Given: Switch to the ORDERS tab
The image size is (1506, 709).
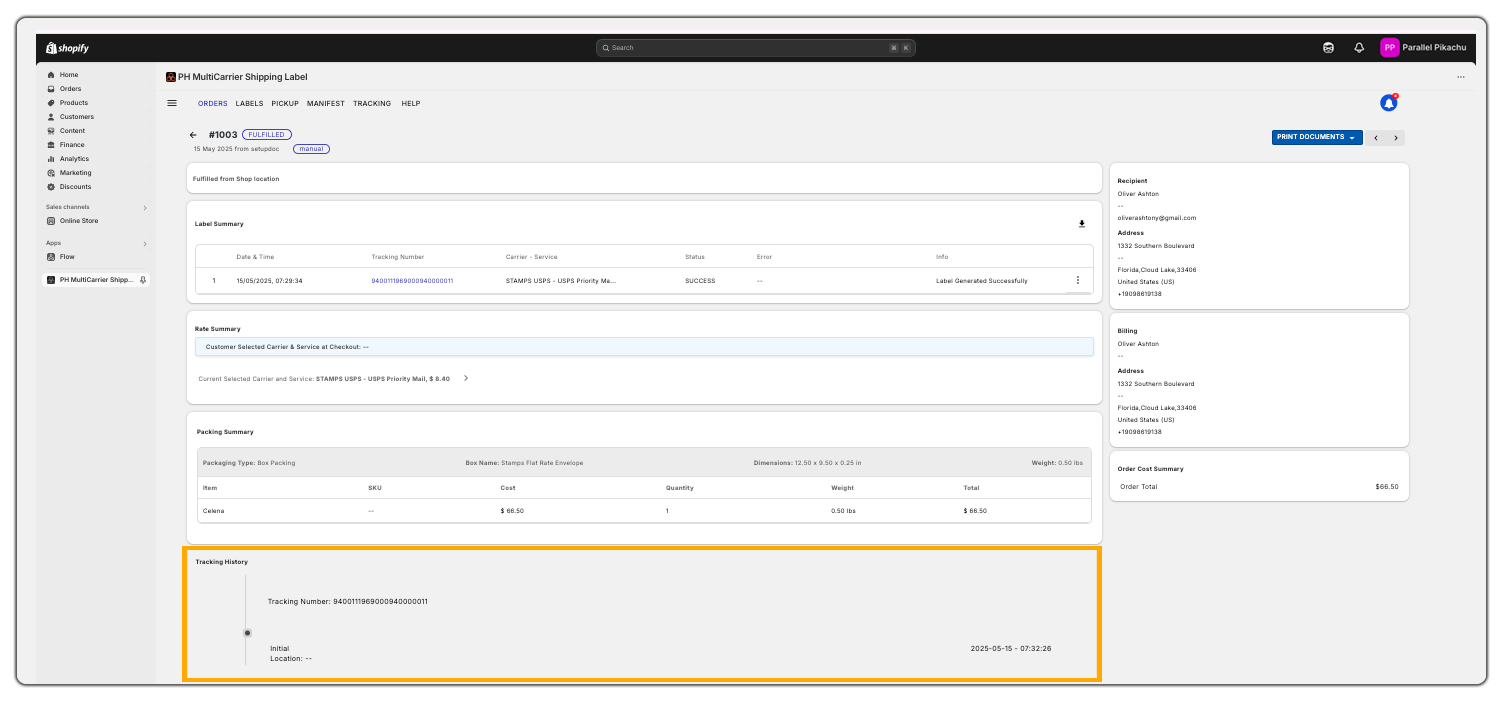Looking at the screenshot, I should pyautogui.click(x=212, y=104).
